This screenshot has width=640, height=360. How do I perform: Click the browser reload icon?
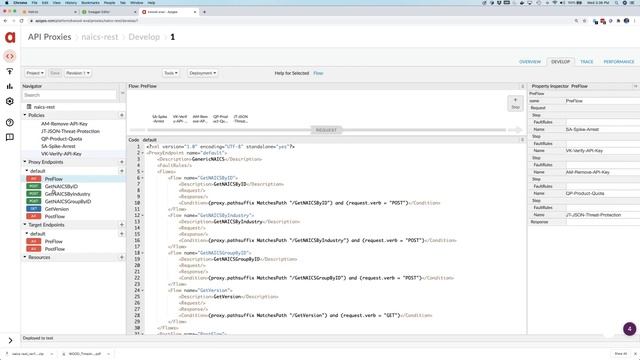(22, 21)
